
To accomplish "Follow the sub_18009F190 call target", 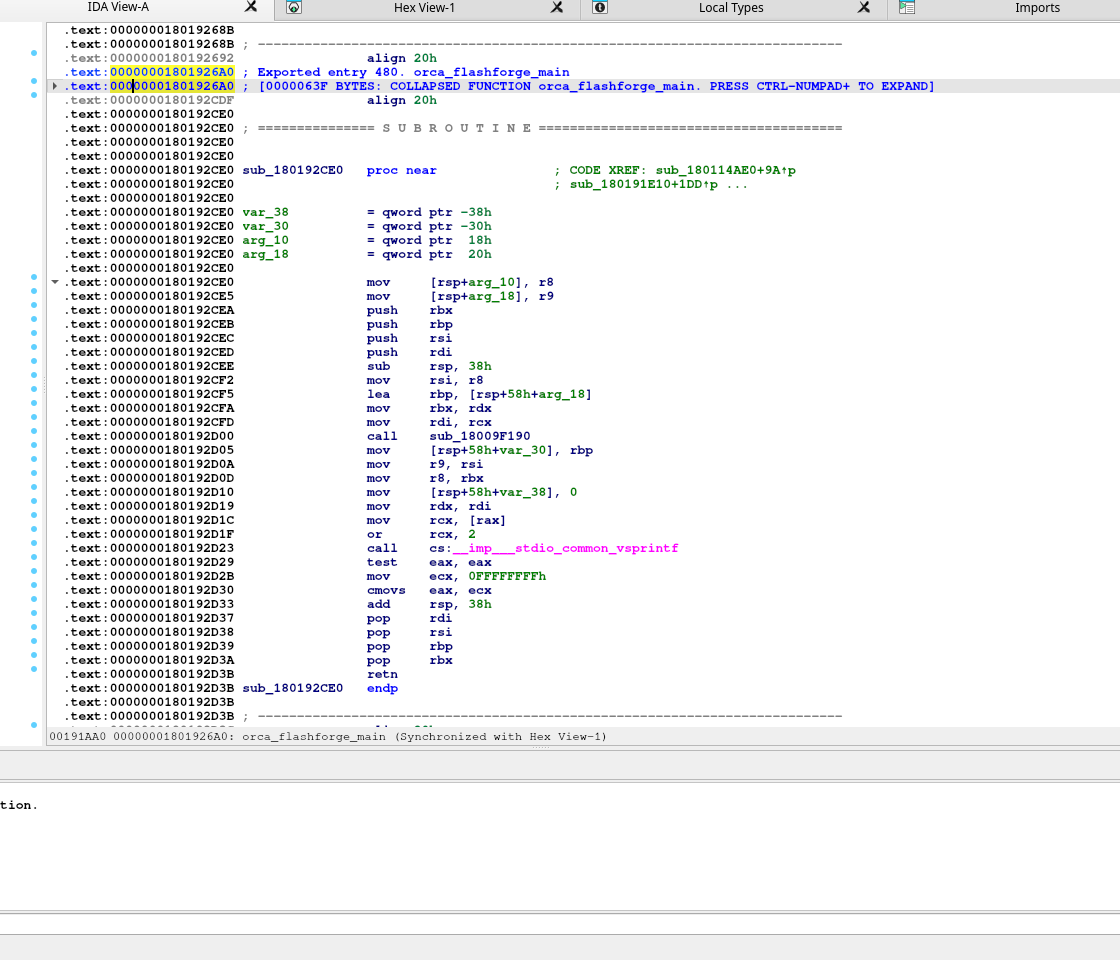I will [480, 436].
